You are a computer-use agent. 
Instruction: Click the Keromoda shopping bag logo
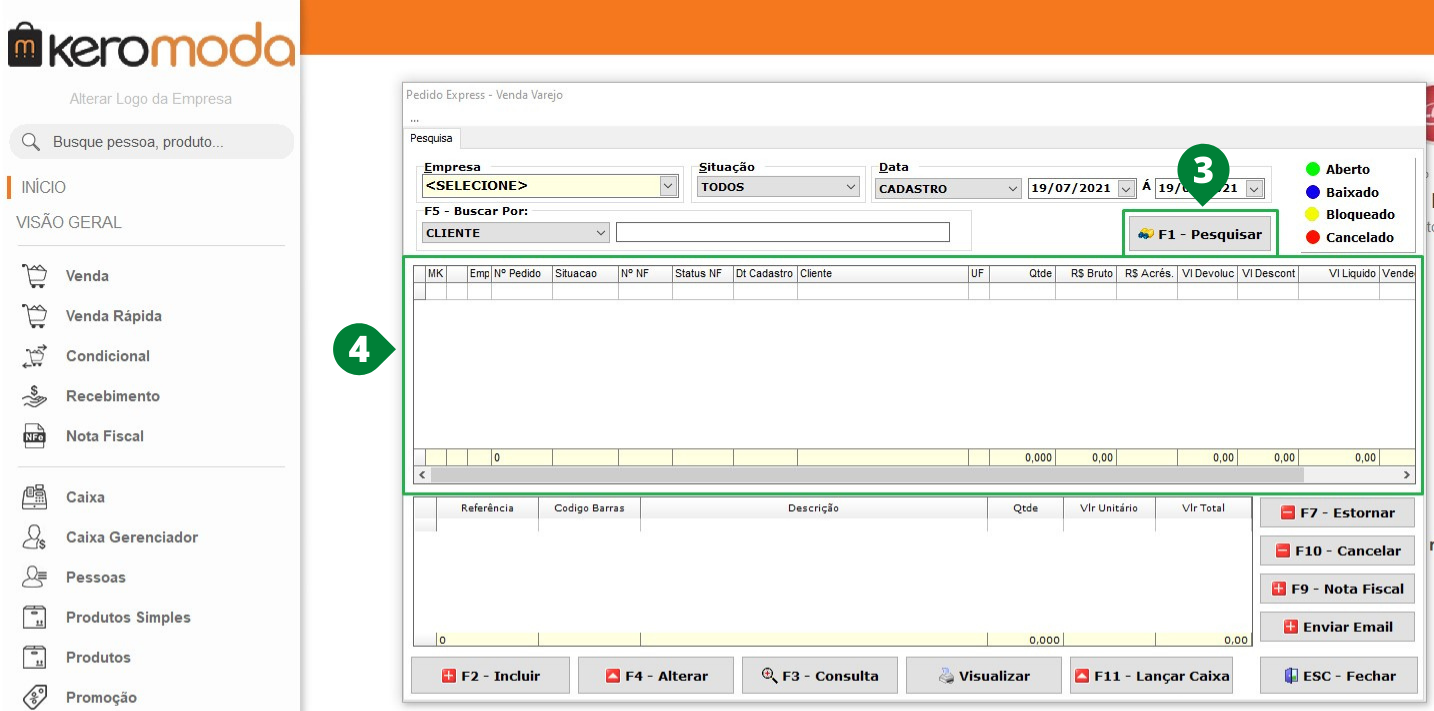tap(26, 47)
